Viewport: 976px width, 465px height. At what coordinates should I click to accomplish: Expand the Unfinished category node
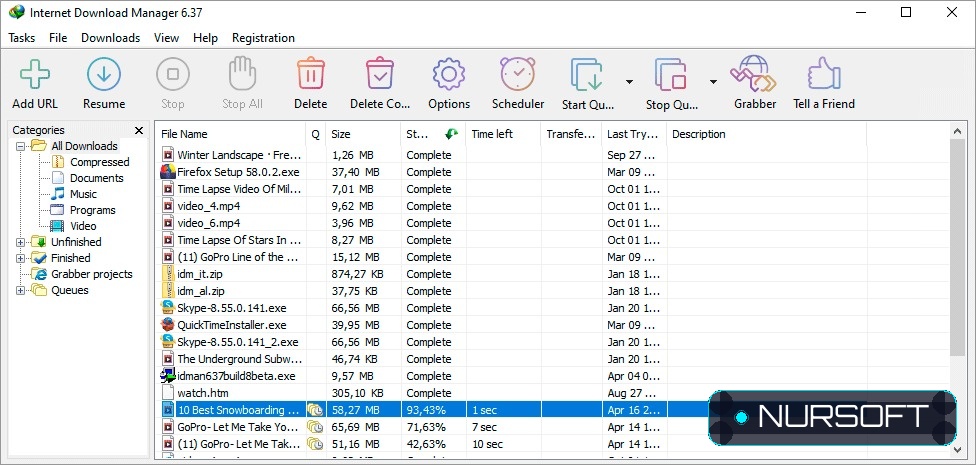(21, 242)
